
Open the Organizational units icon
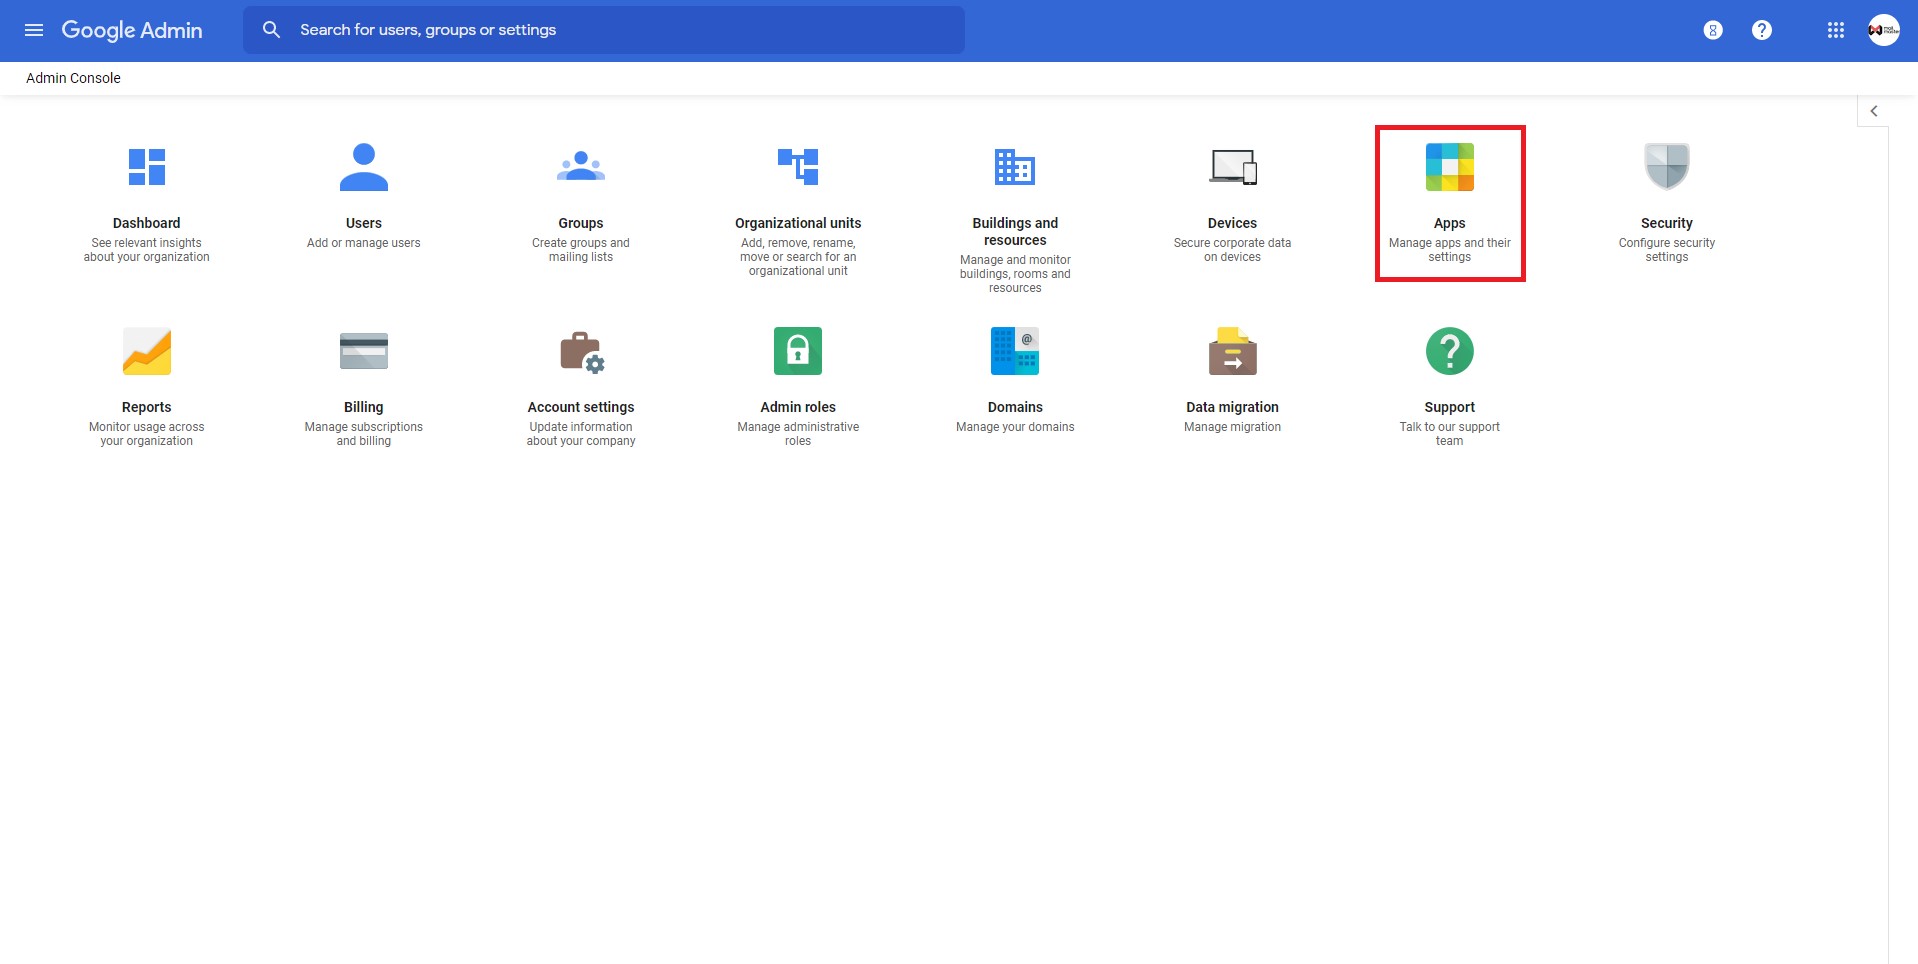tap(798, 166)
